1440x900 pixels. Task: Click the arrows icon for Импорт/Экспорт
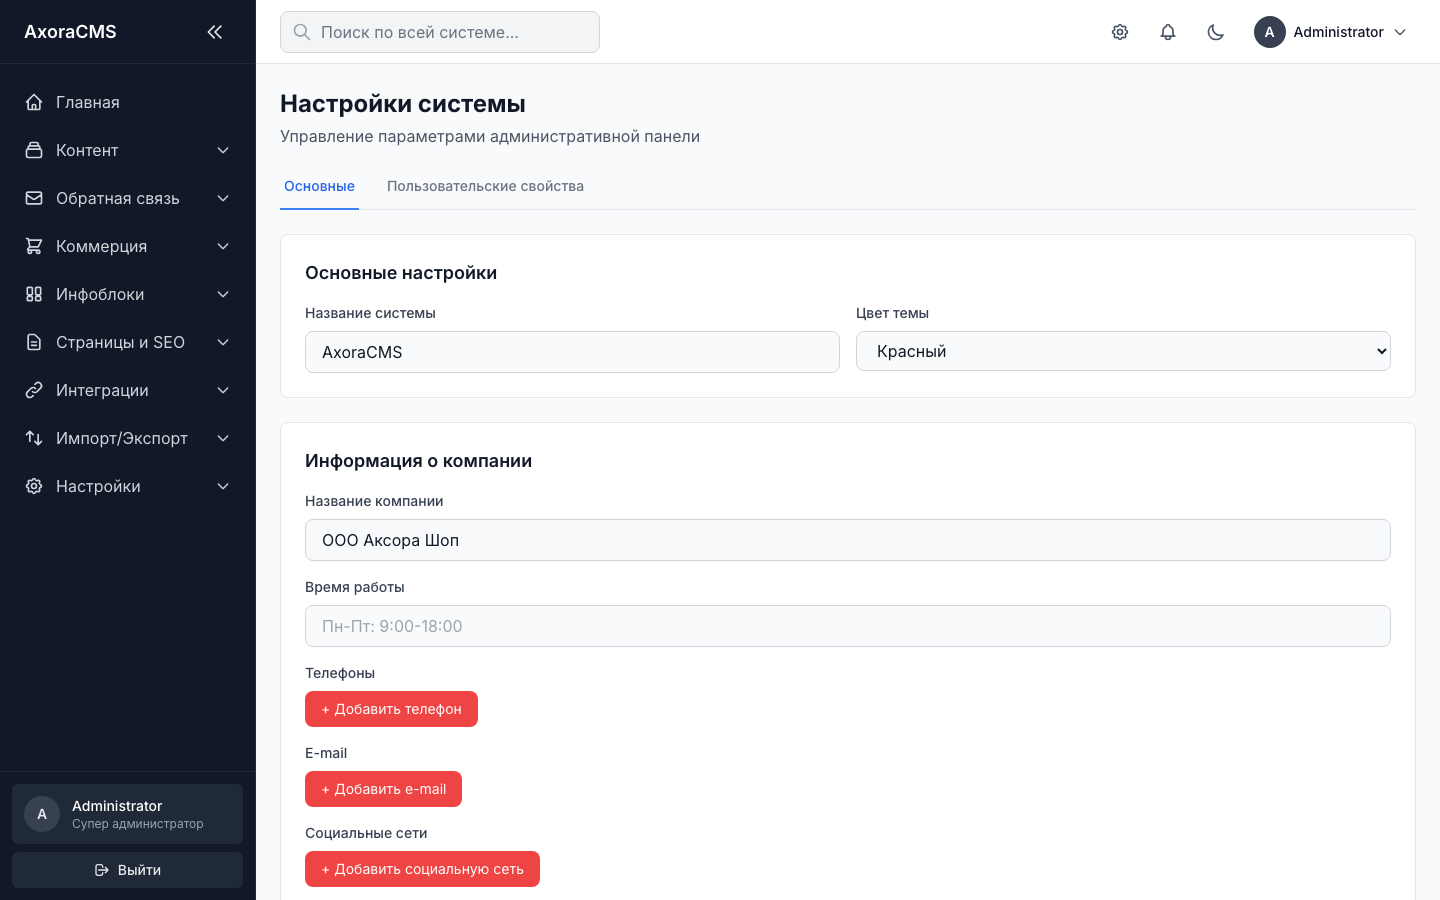[x=34, y=438]
